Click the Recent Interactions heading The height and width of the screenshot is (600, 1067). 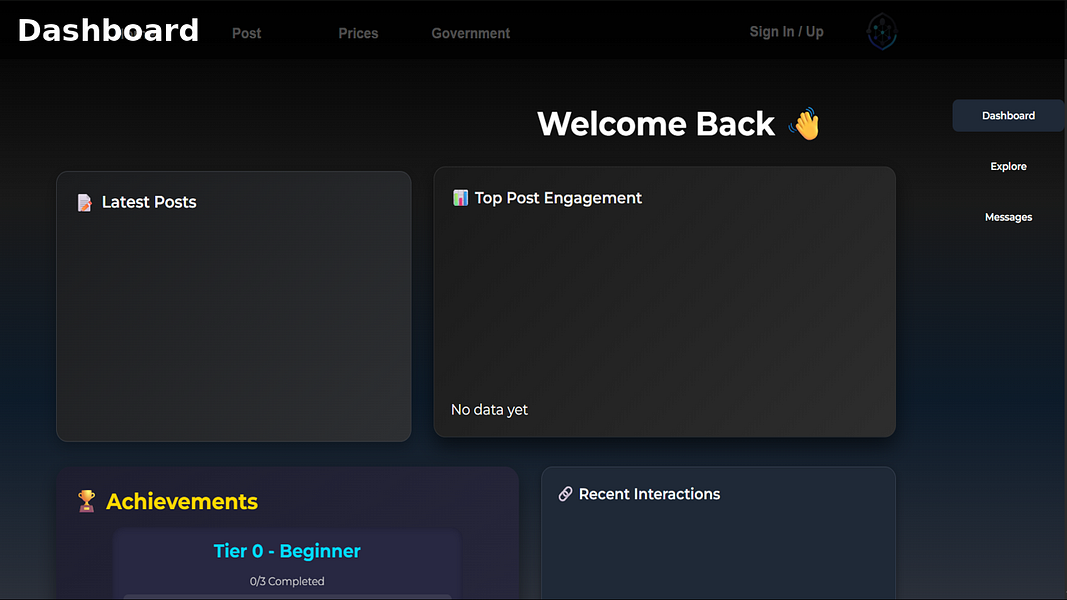pos(649,494)
